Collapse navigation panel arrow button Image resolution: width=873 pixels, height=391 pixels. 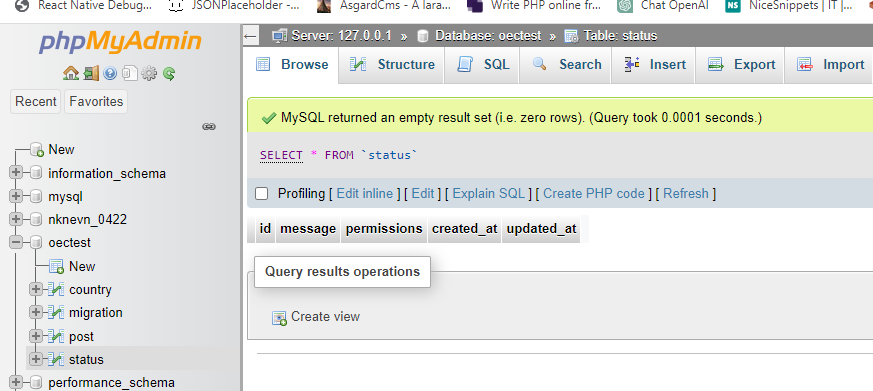251,36
